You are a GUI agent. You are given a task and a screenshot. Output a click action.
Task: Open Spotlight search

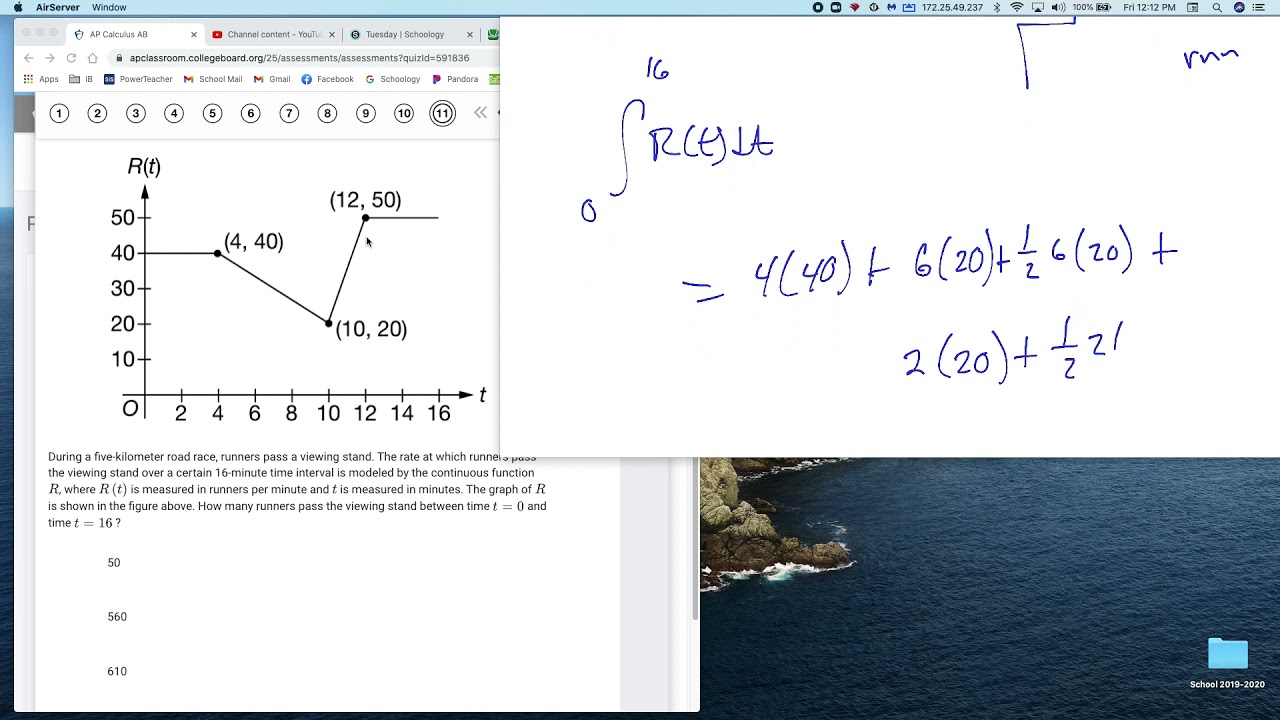[1217, 7]
